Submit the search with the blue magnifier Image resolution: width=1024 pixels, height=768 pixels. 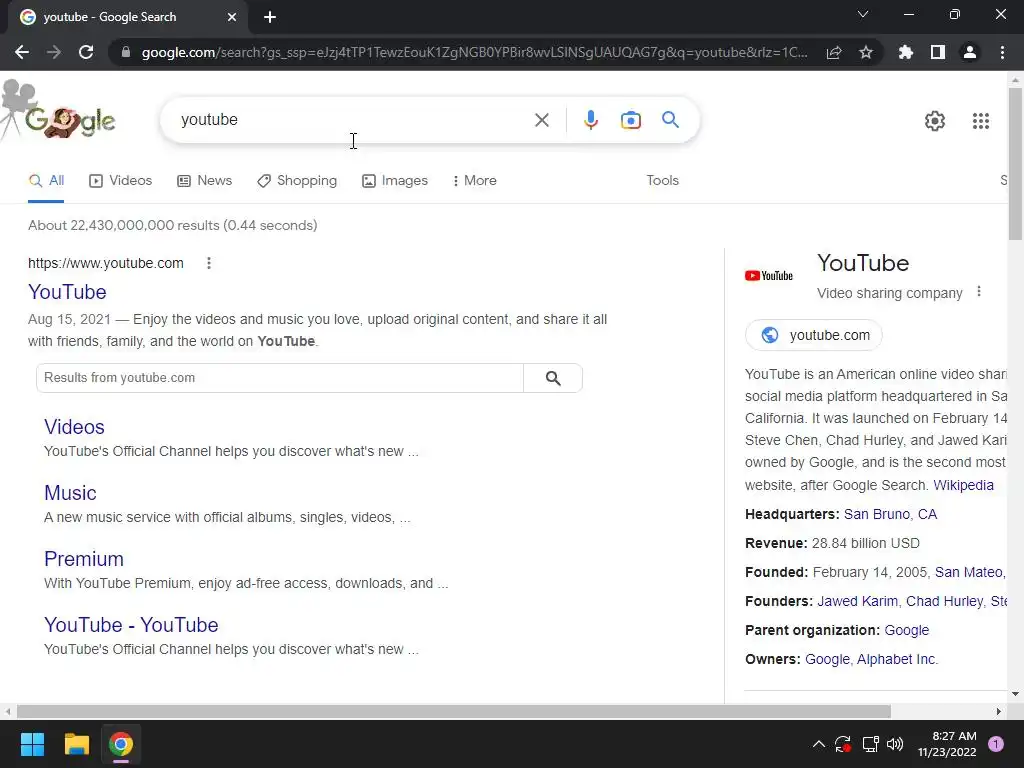pos(670,120)
